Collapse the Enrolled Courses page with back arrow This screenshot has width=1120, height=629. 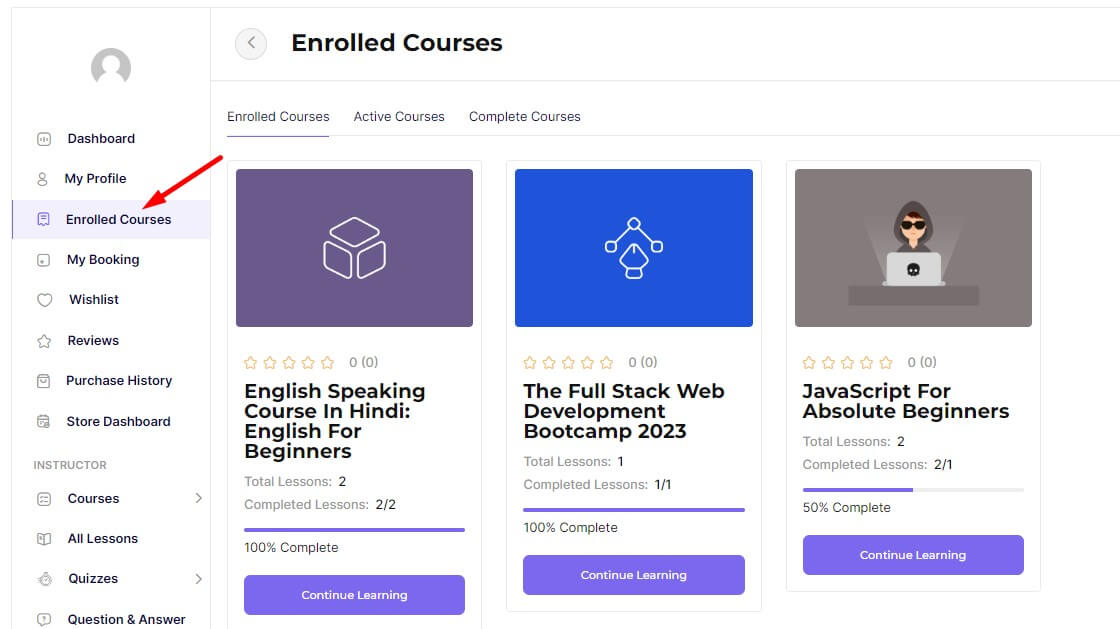coord(251,44)
